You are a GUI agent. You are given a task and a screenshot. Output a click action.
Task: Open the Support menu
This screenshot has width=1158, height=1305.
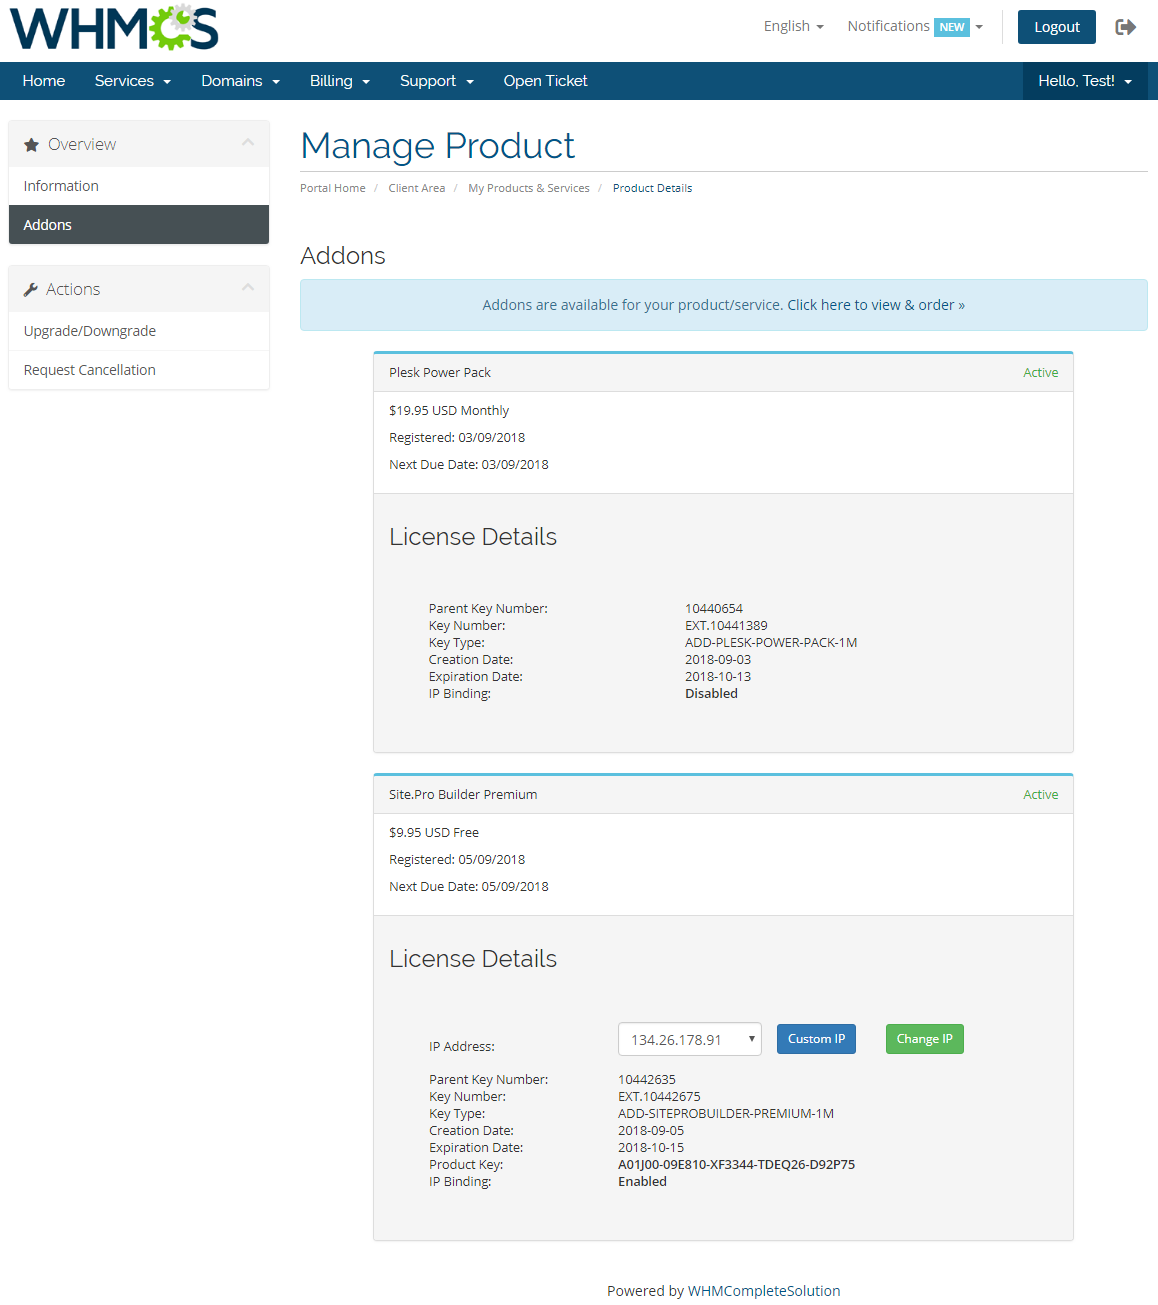click(436, 81)
